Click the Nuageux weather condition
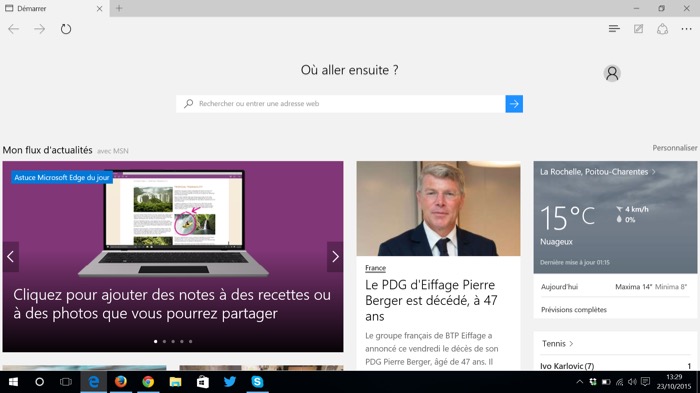700x393 pixels. (556, 242)
